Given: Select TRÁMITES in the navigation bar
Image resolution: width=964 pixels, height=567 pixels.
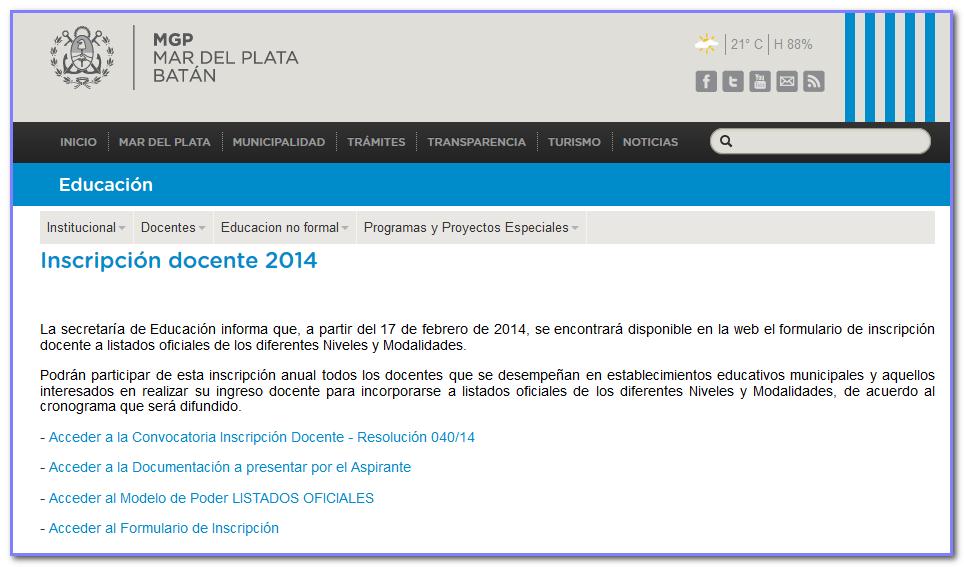Looking at the screenshot, I should pos(376,142).
